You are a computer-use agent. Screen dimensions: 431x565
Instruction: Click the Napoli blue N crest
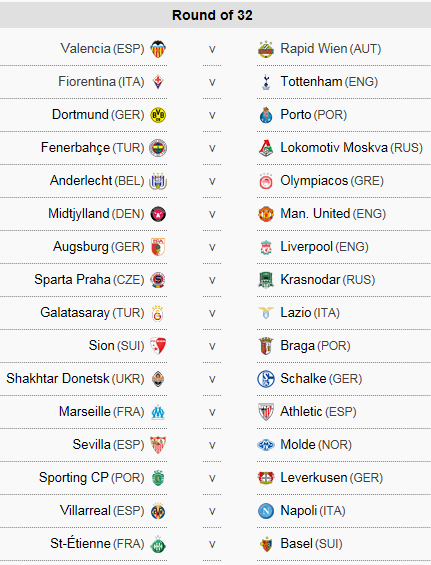(x=266, y=511)
